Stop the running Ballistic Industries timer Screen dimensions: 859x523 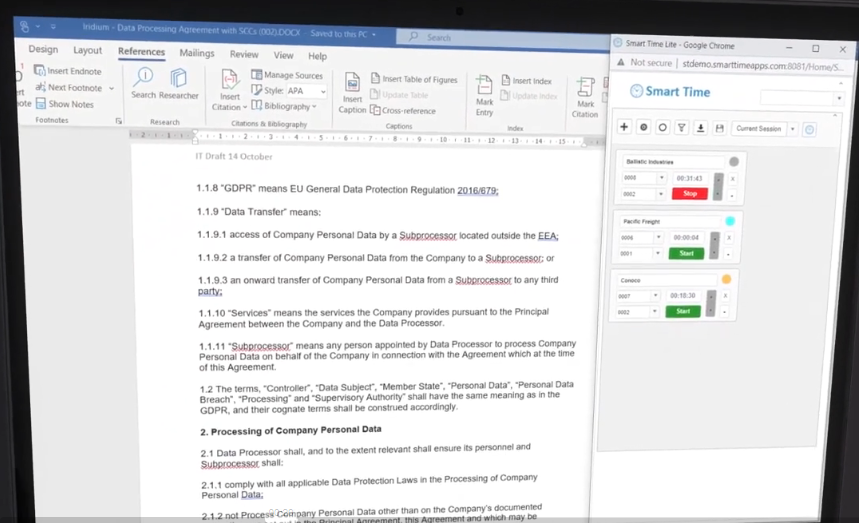coord(689,194)
